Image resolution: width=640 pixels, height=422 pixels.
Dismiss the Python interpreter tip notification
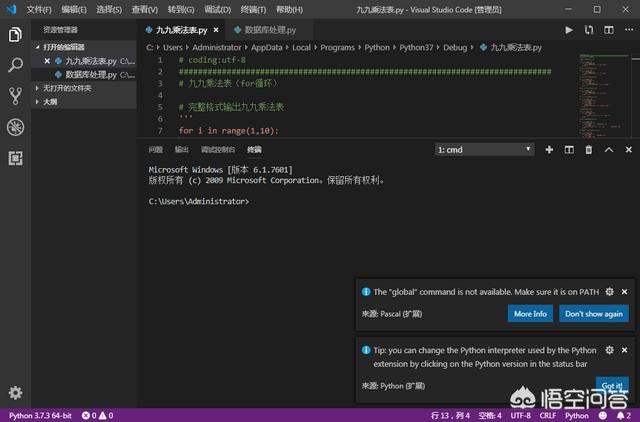pyautogui.click(x=624, y=350)
